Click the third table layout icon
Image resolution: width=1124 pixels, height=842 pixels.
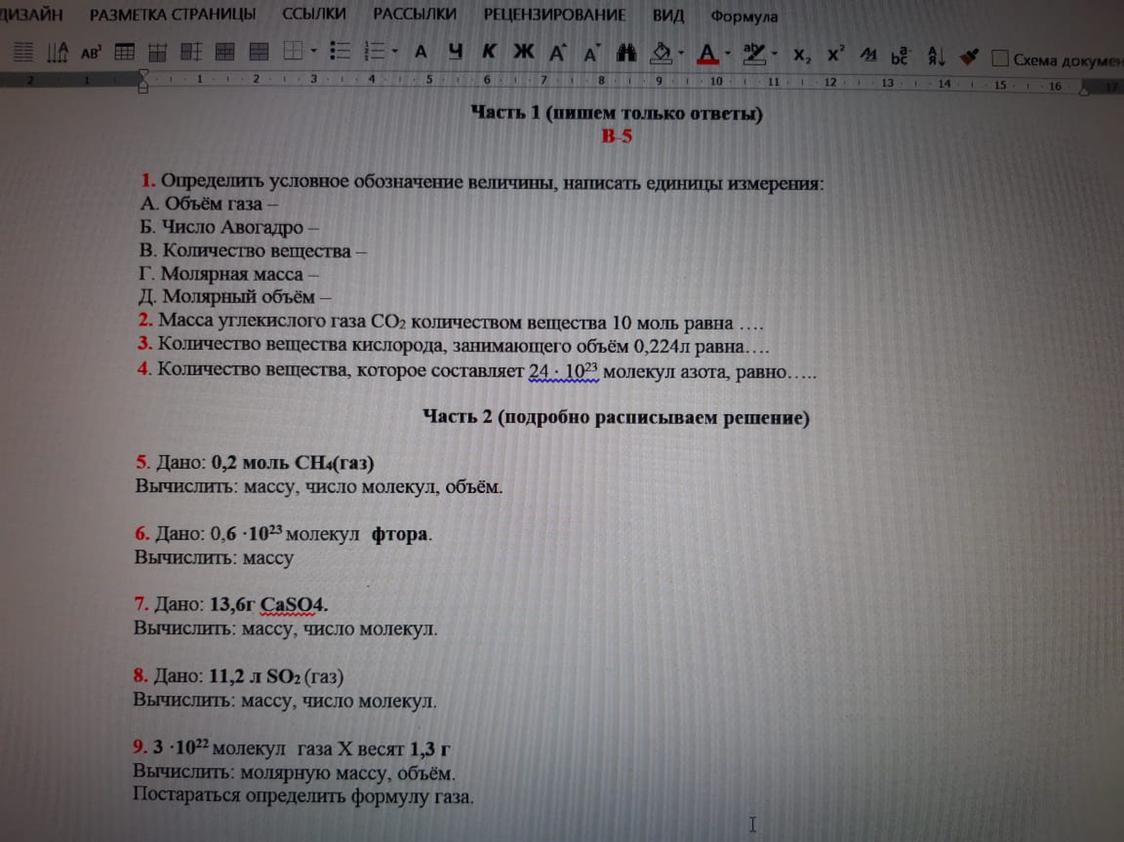191,52
